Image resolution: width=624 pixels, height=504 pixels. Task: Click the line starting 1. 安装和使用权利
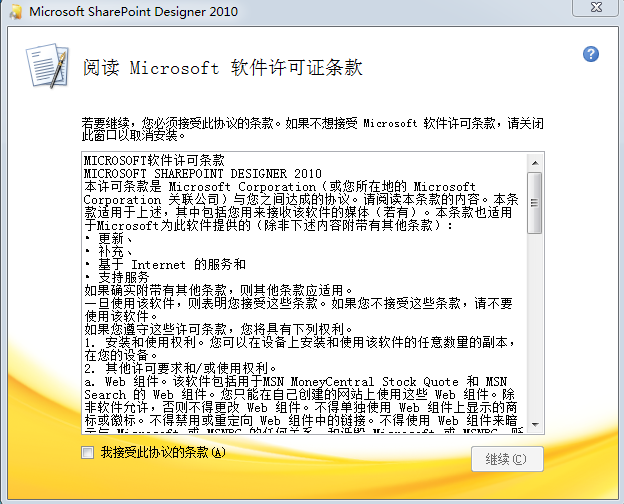click(x=300, y=342)
